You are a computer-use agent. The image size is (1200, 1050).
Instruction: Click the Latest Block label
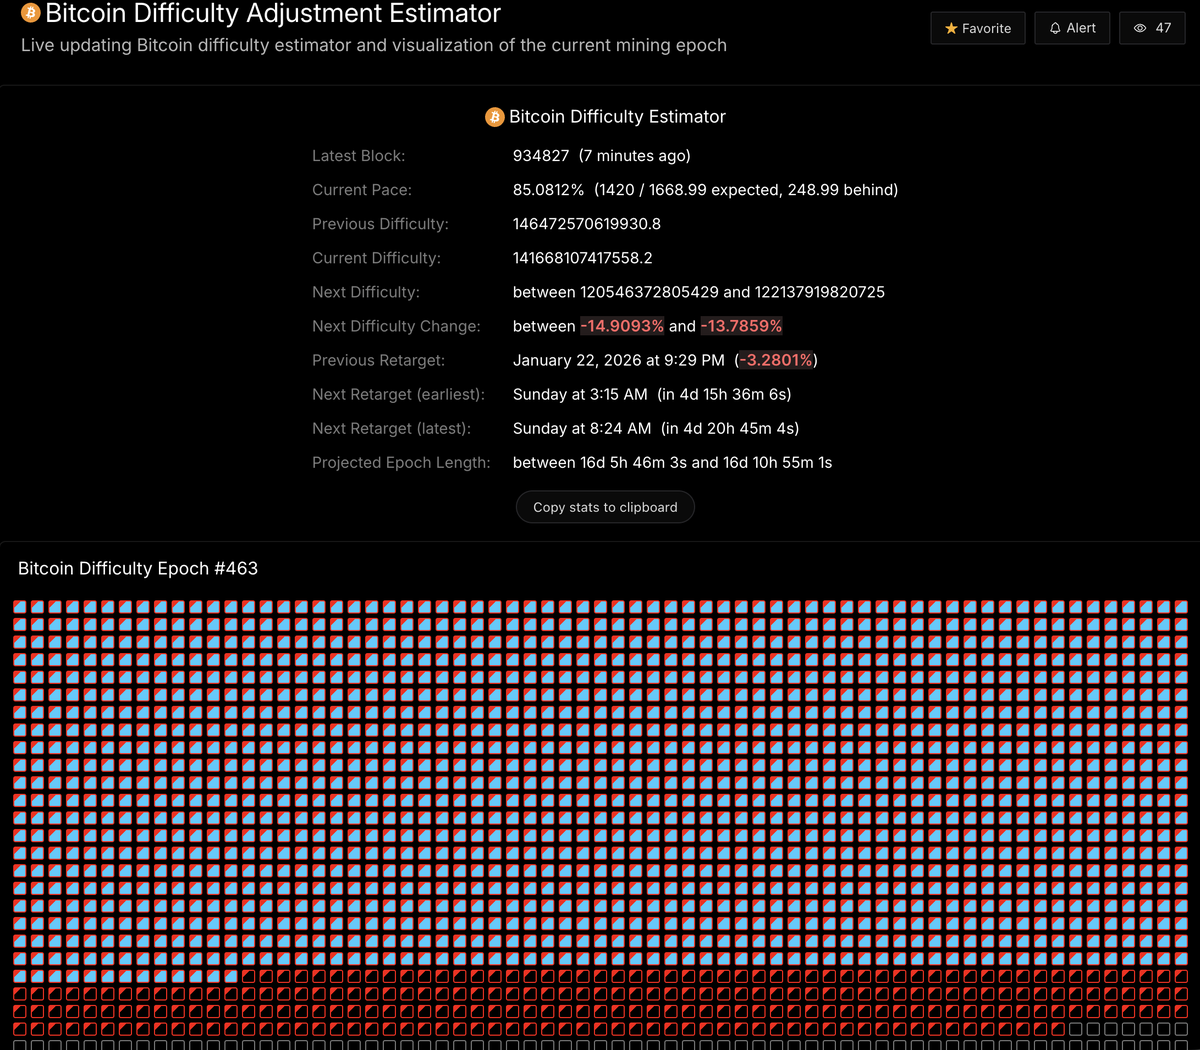[358, 156]
